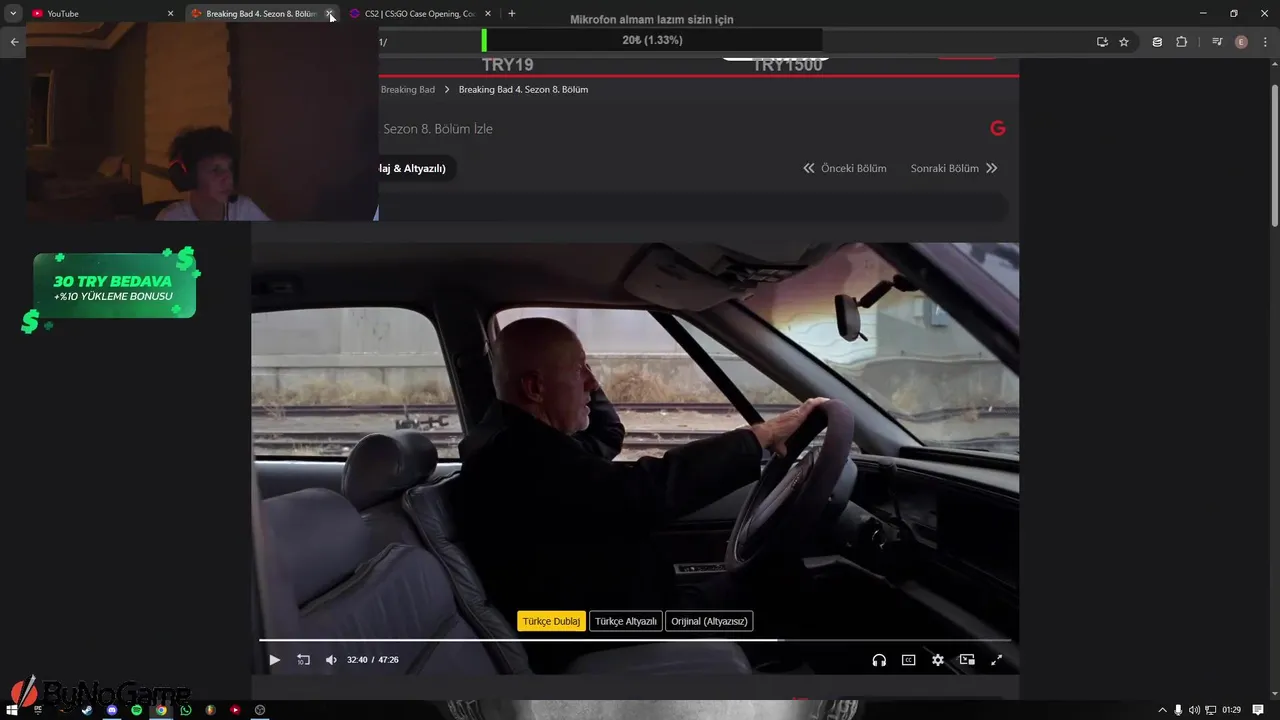Open WhatsApp from the taskbar

pos(186,710)
